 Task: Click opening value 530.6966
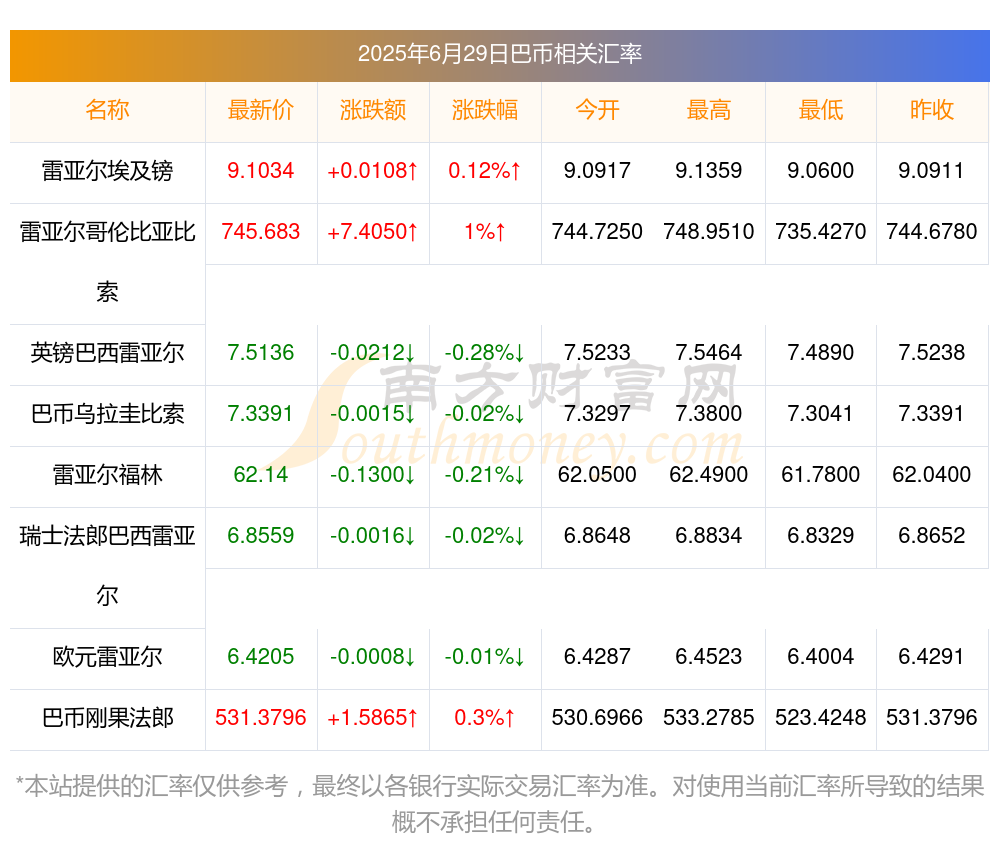coord(597,718)
